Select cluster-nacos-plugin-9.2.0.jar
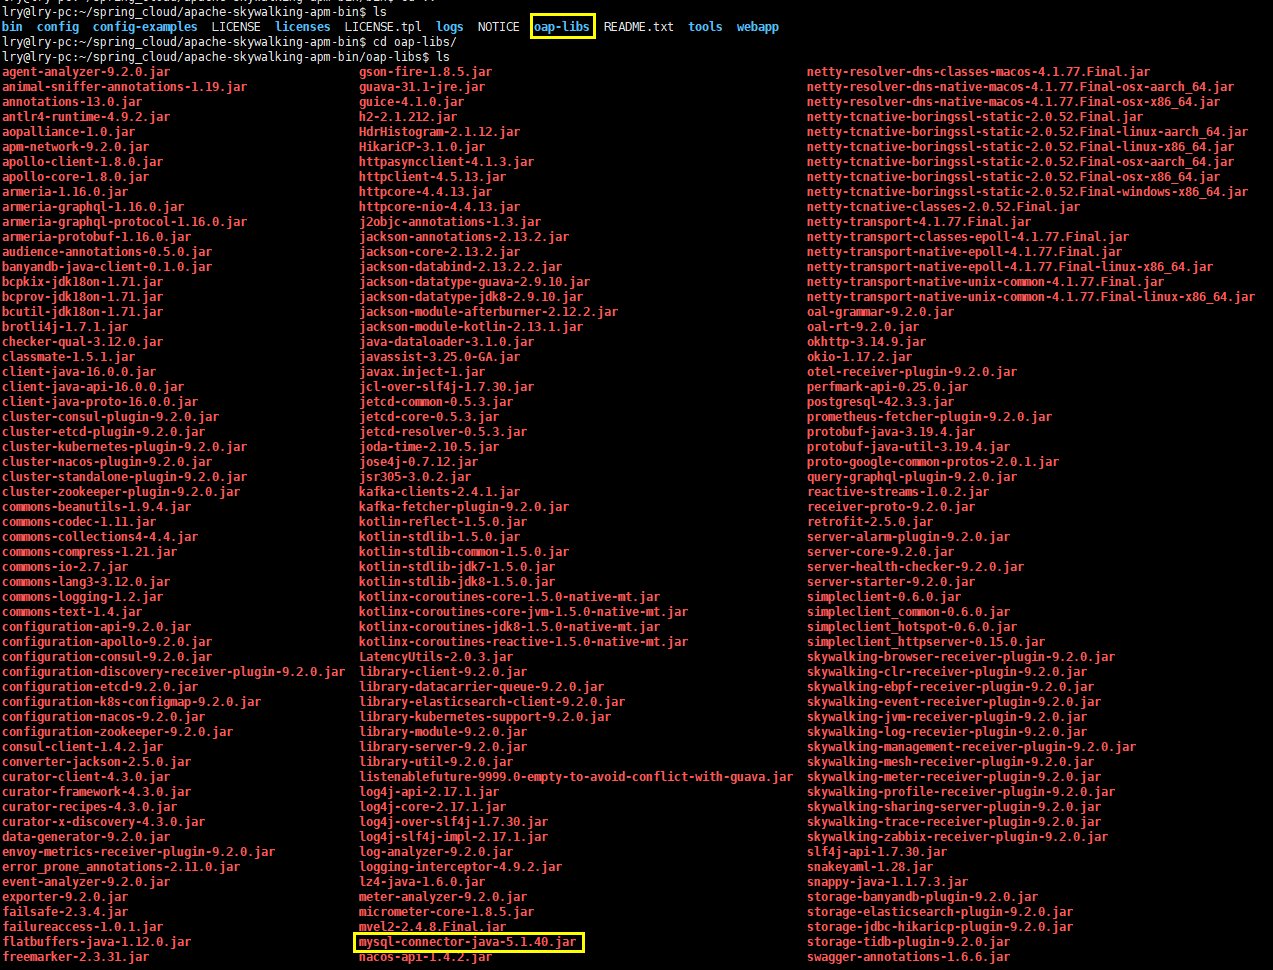 [x=107, y=462]
